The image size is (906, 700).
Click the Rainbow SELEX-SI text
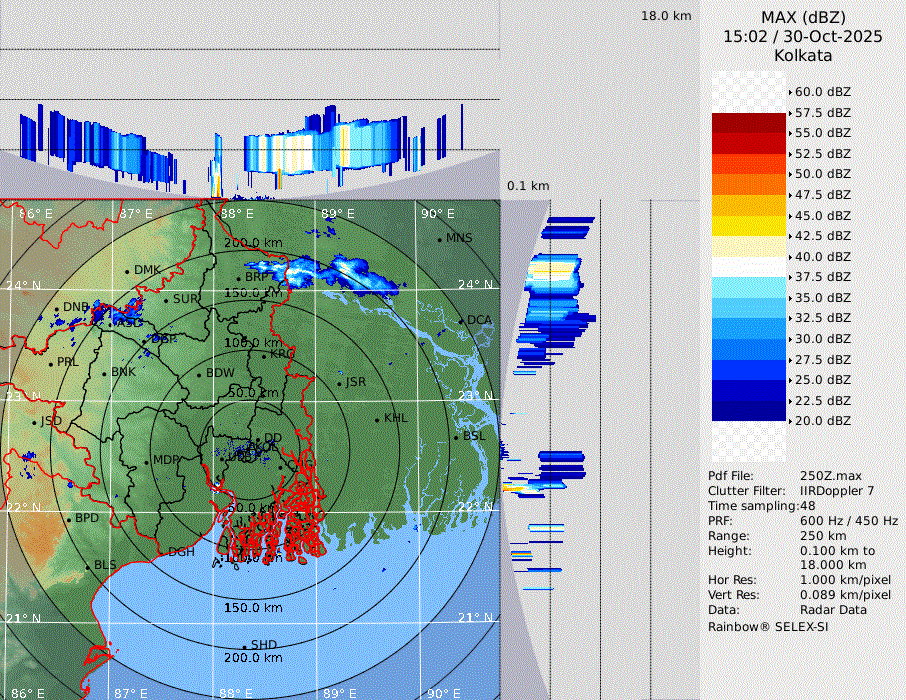tap(768, 627)
